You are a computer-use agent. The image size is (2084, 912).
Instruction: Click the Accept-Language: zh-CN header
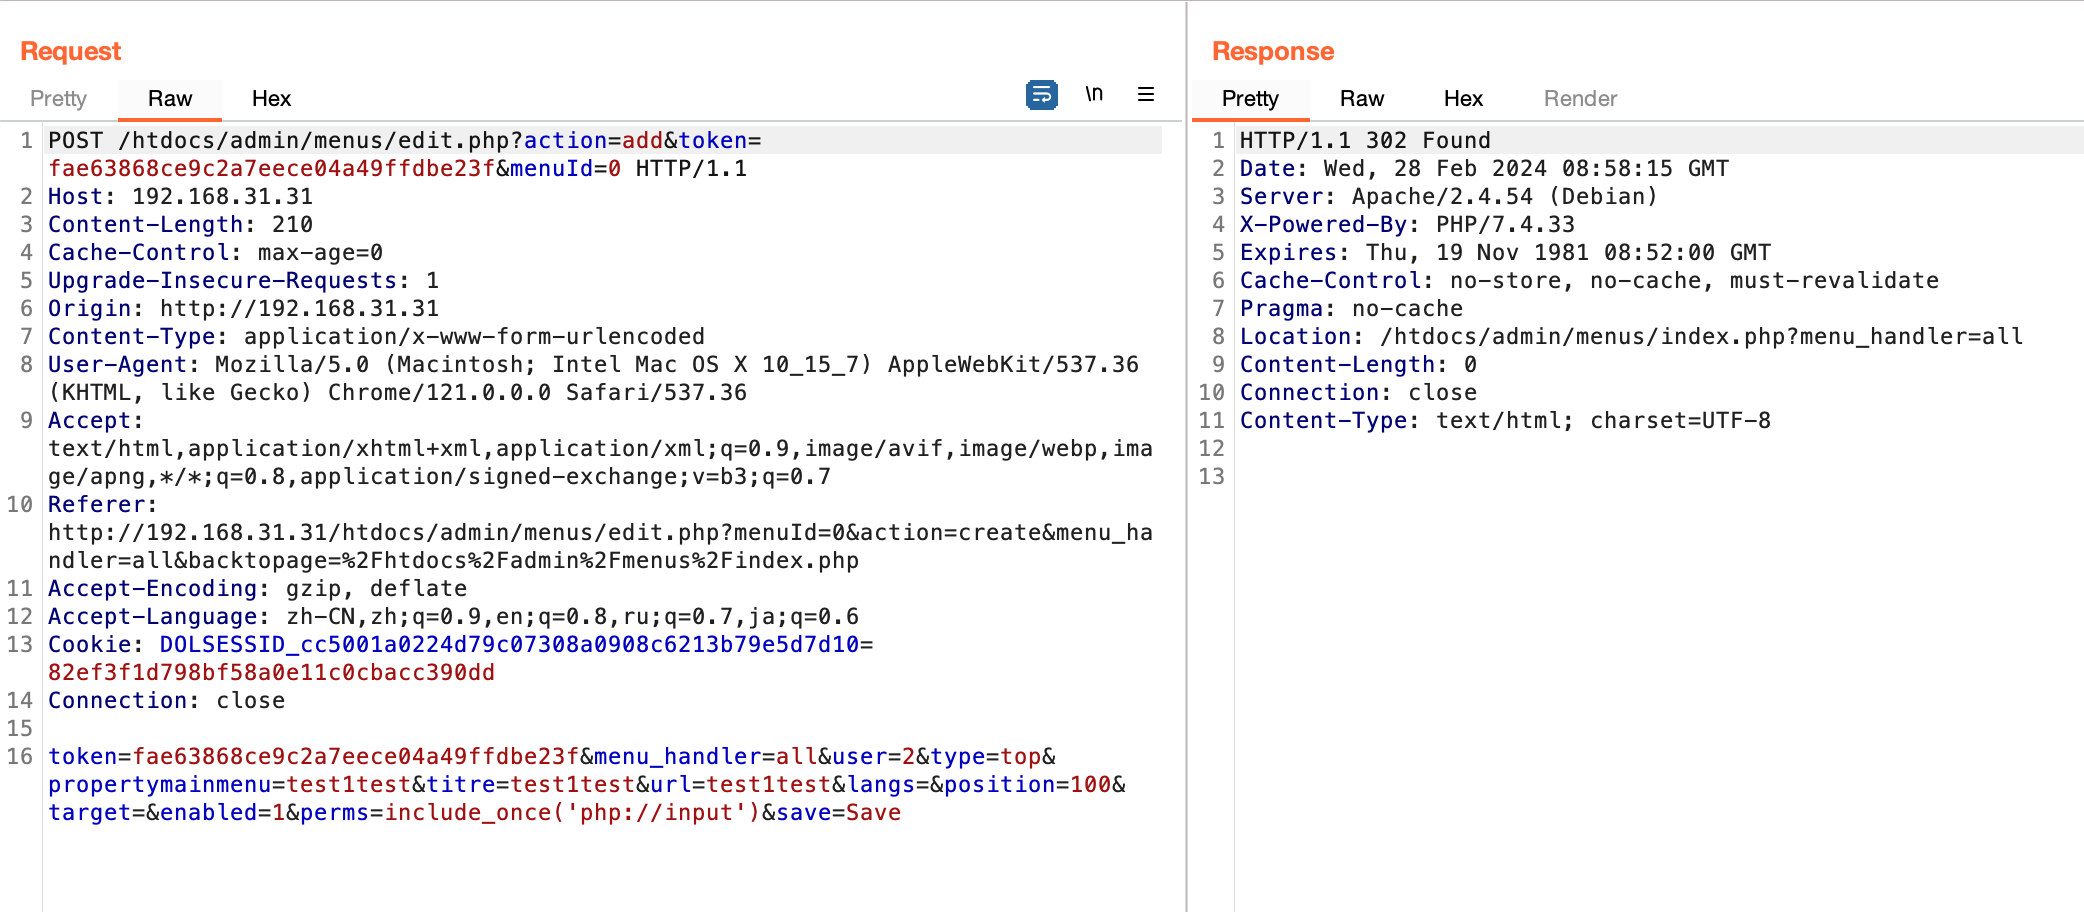[453, 616]
